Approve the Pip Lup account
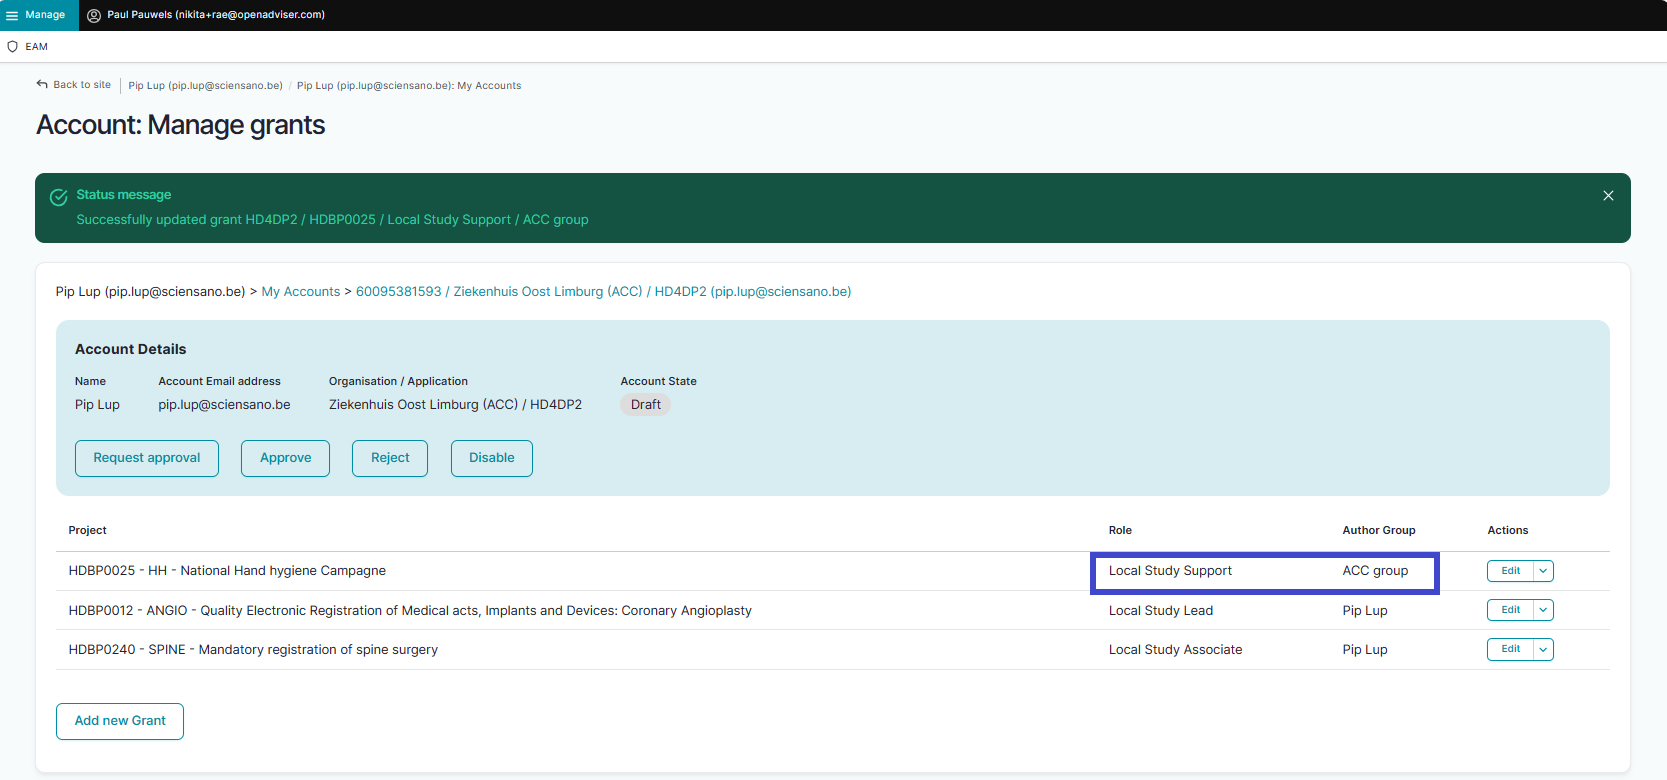 point(285,458)
